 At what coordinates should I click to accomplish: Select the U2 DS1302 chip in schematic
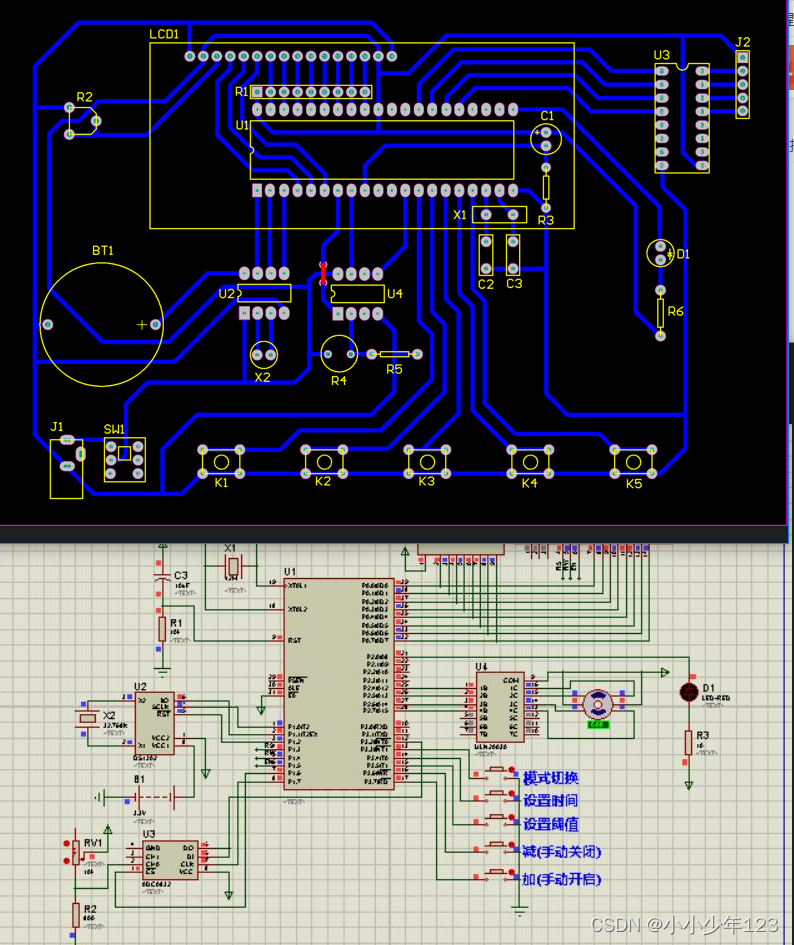point(154,723)
